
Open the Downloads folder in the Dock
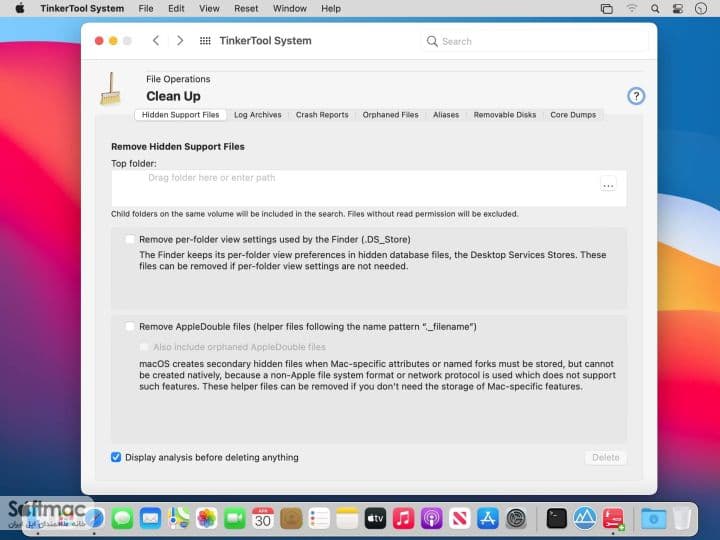(x=654, y=519)
